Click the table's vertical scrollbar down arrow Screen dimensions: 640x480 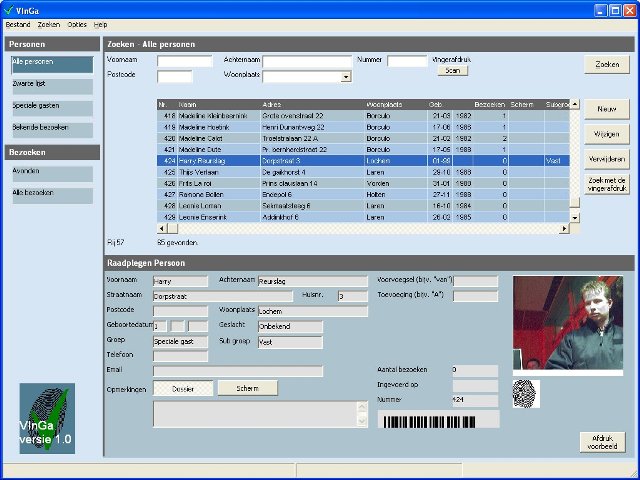point(574,216)
